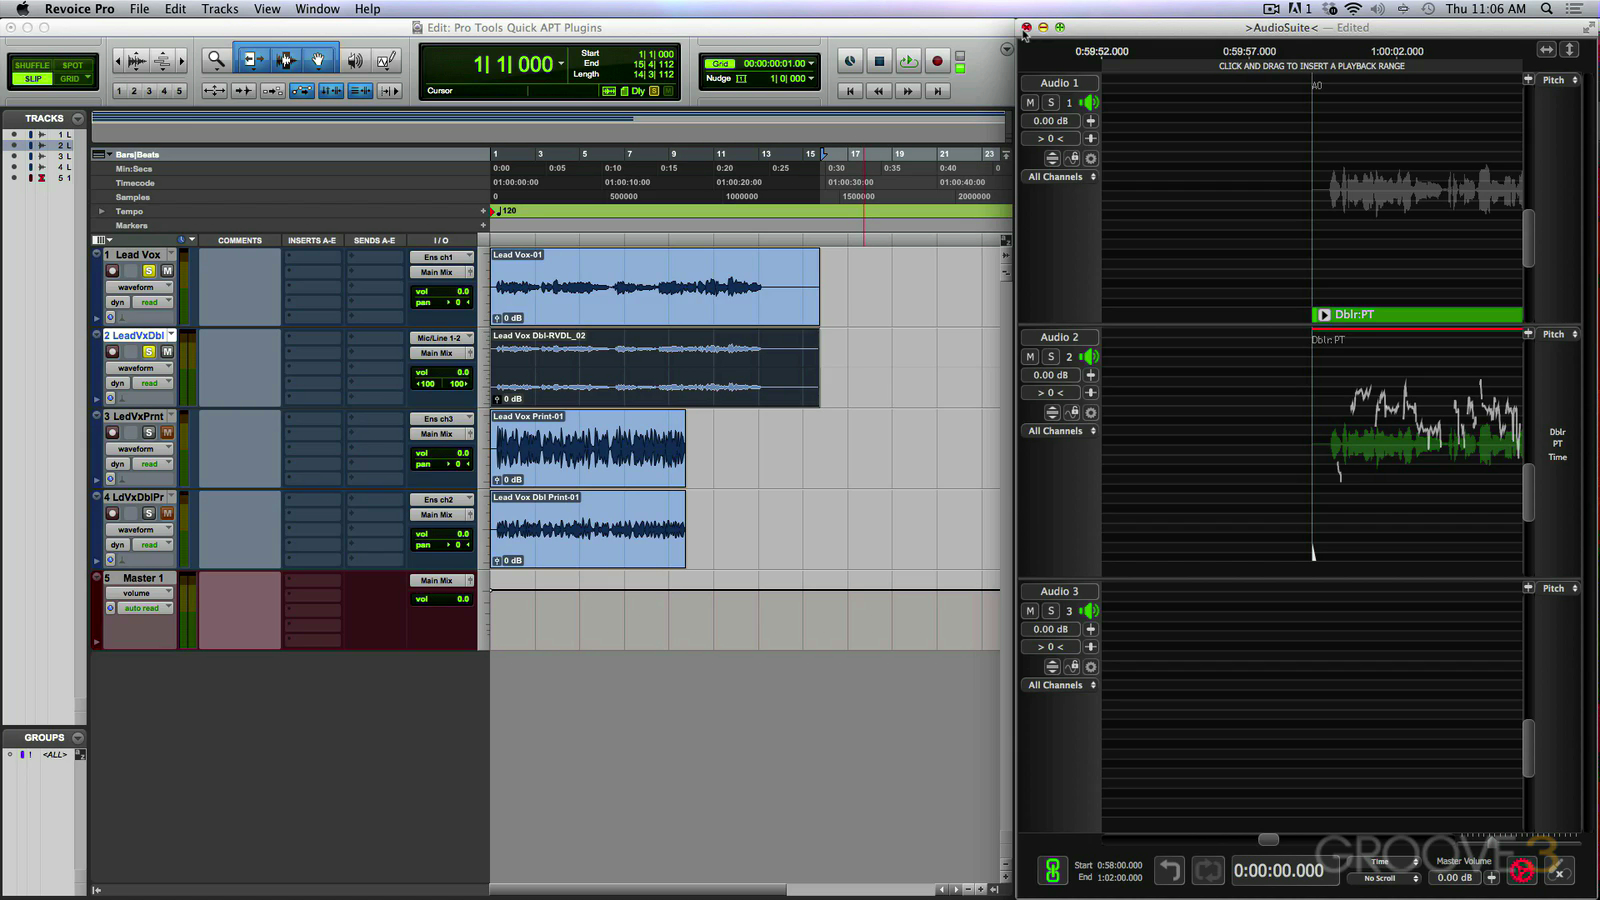
Task: Click LeadVxDbl Mic/Line 1-2 input button
Action: pos(441,338)
